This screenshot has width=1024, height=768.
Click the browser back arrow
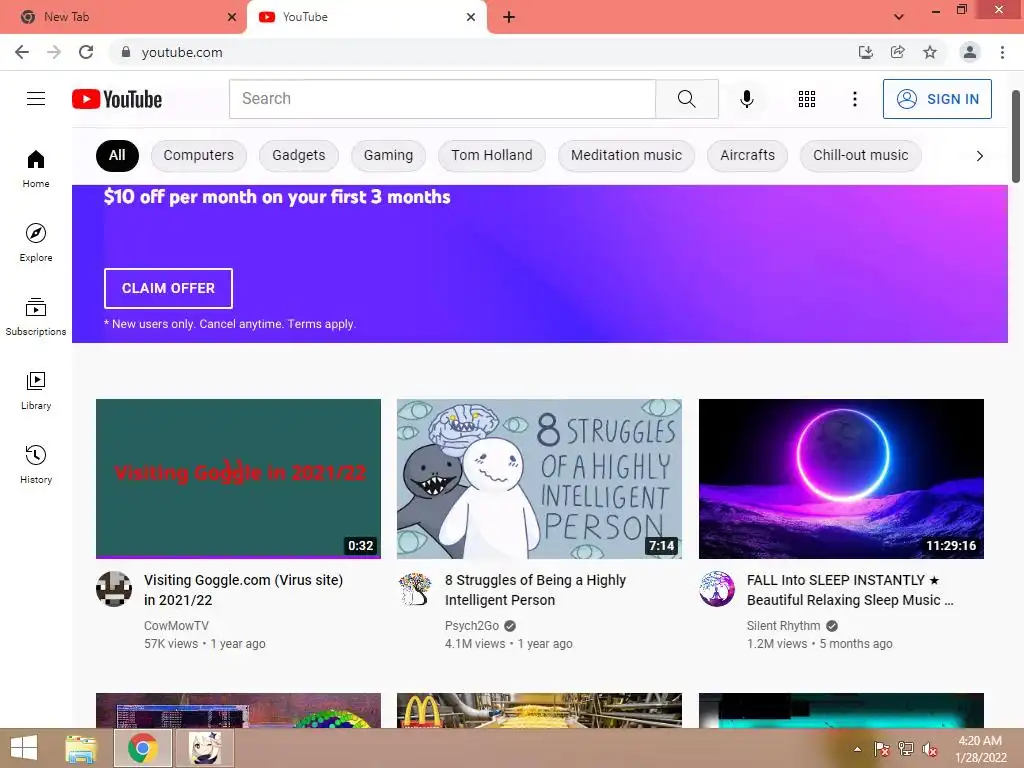pyautogui.click(x=22, y=52)
